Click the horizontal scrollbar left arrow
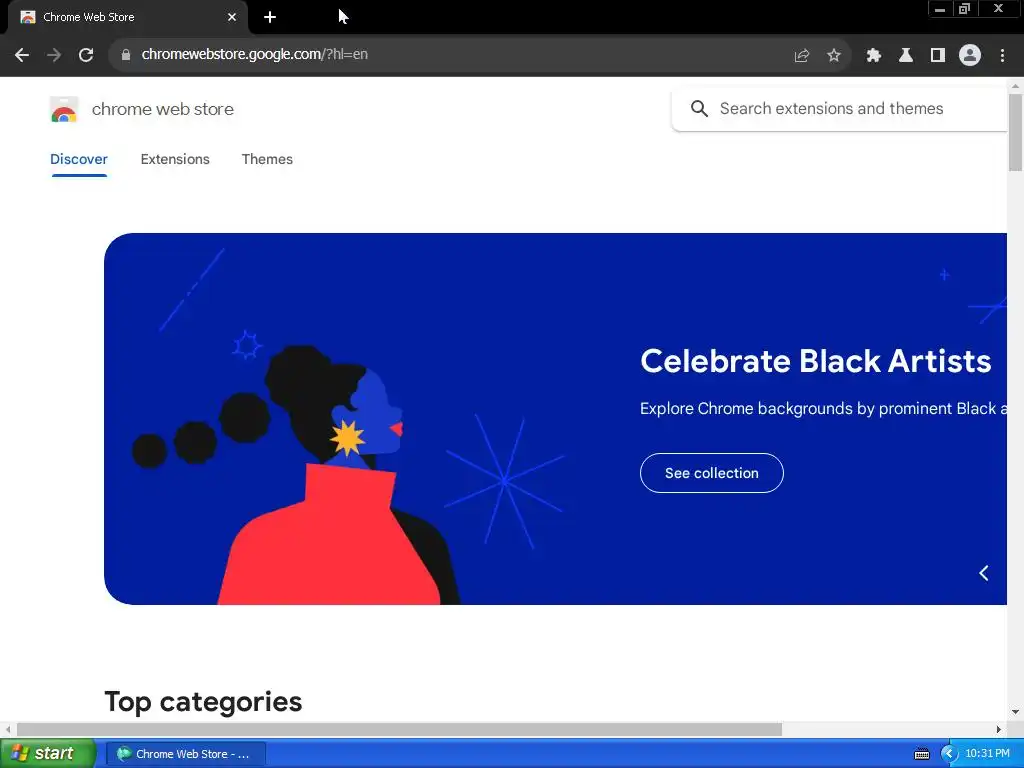This screenshot has width=1024, height=768. point(7,729)
